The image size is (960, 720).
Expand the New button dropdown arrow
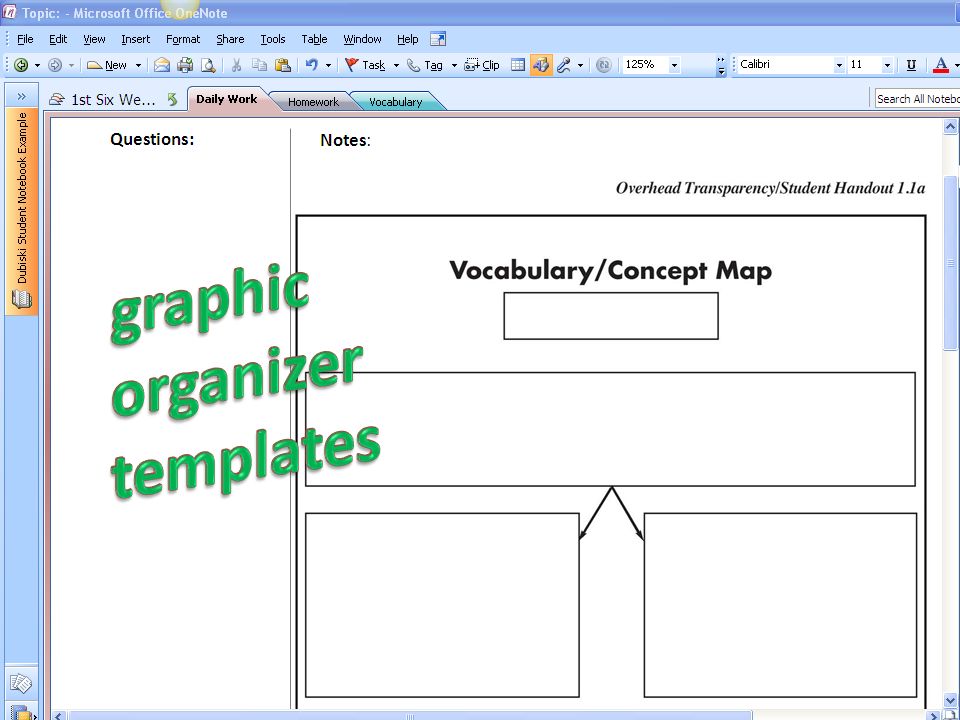pos(138,65)
